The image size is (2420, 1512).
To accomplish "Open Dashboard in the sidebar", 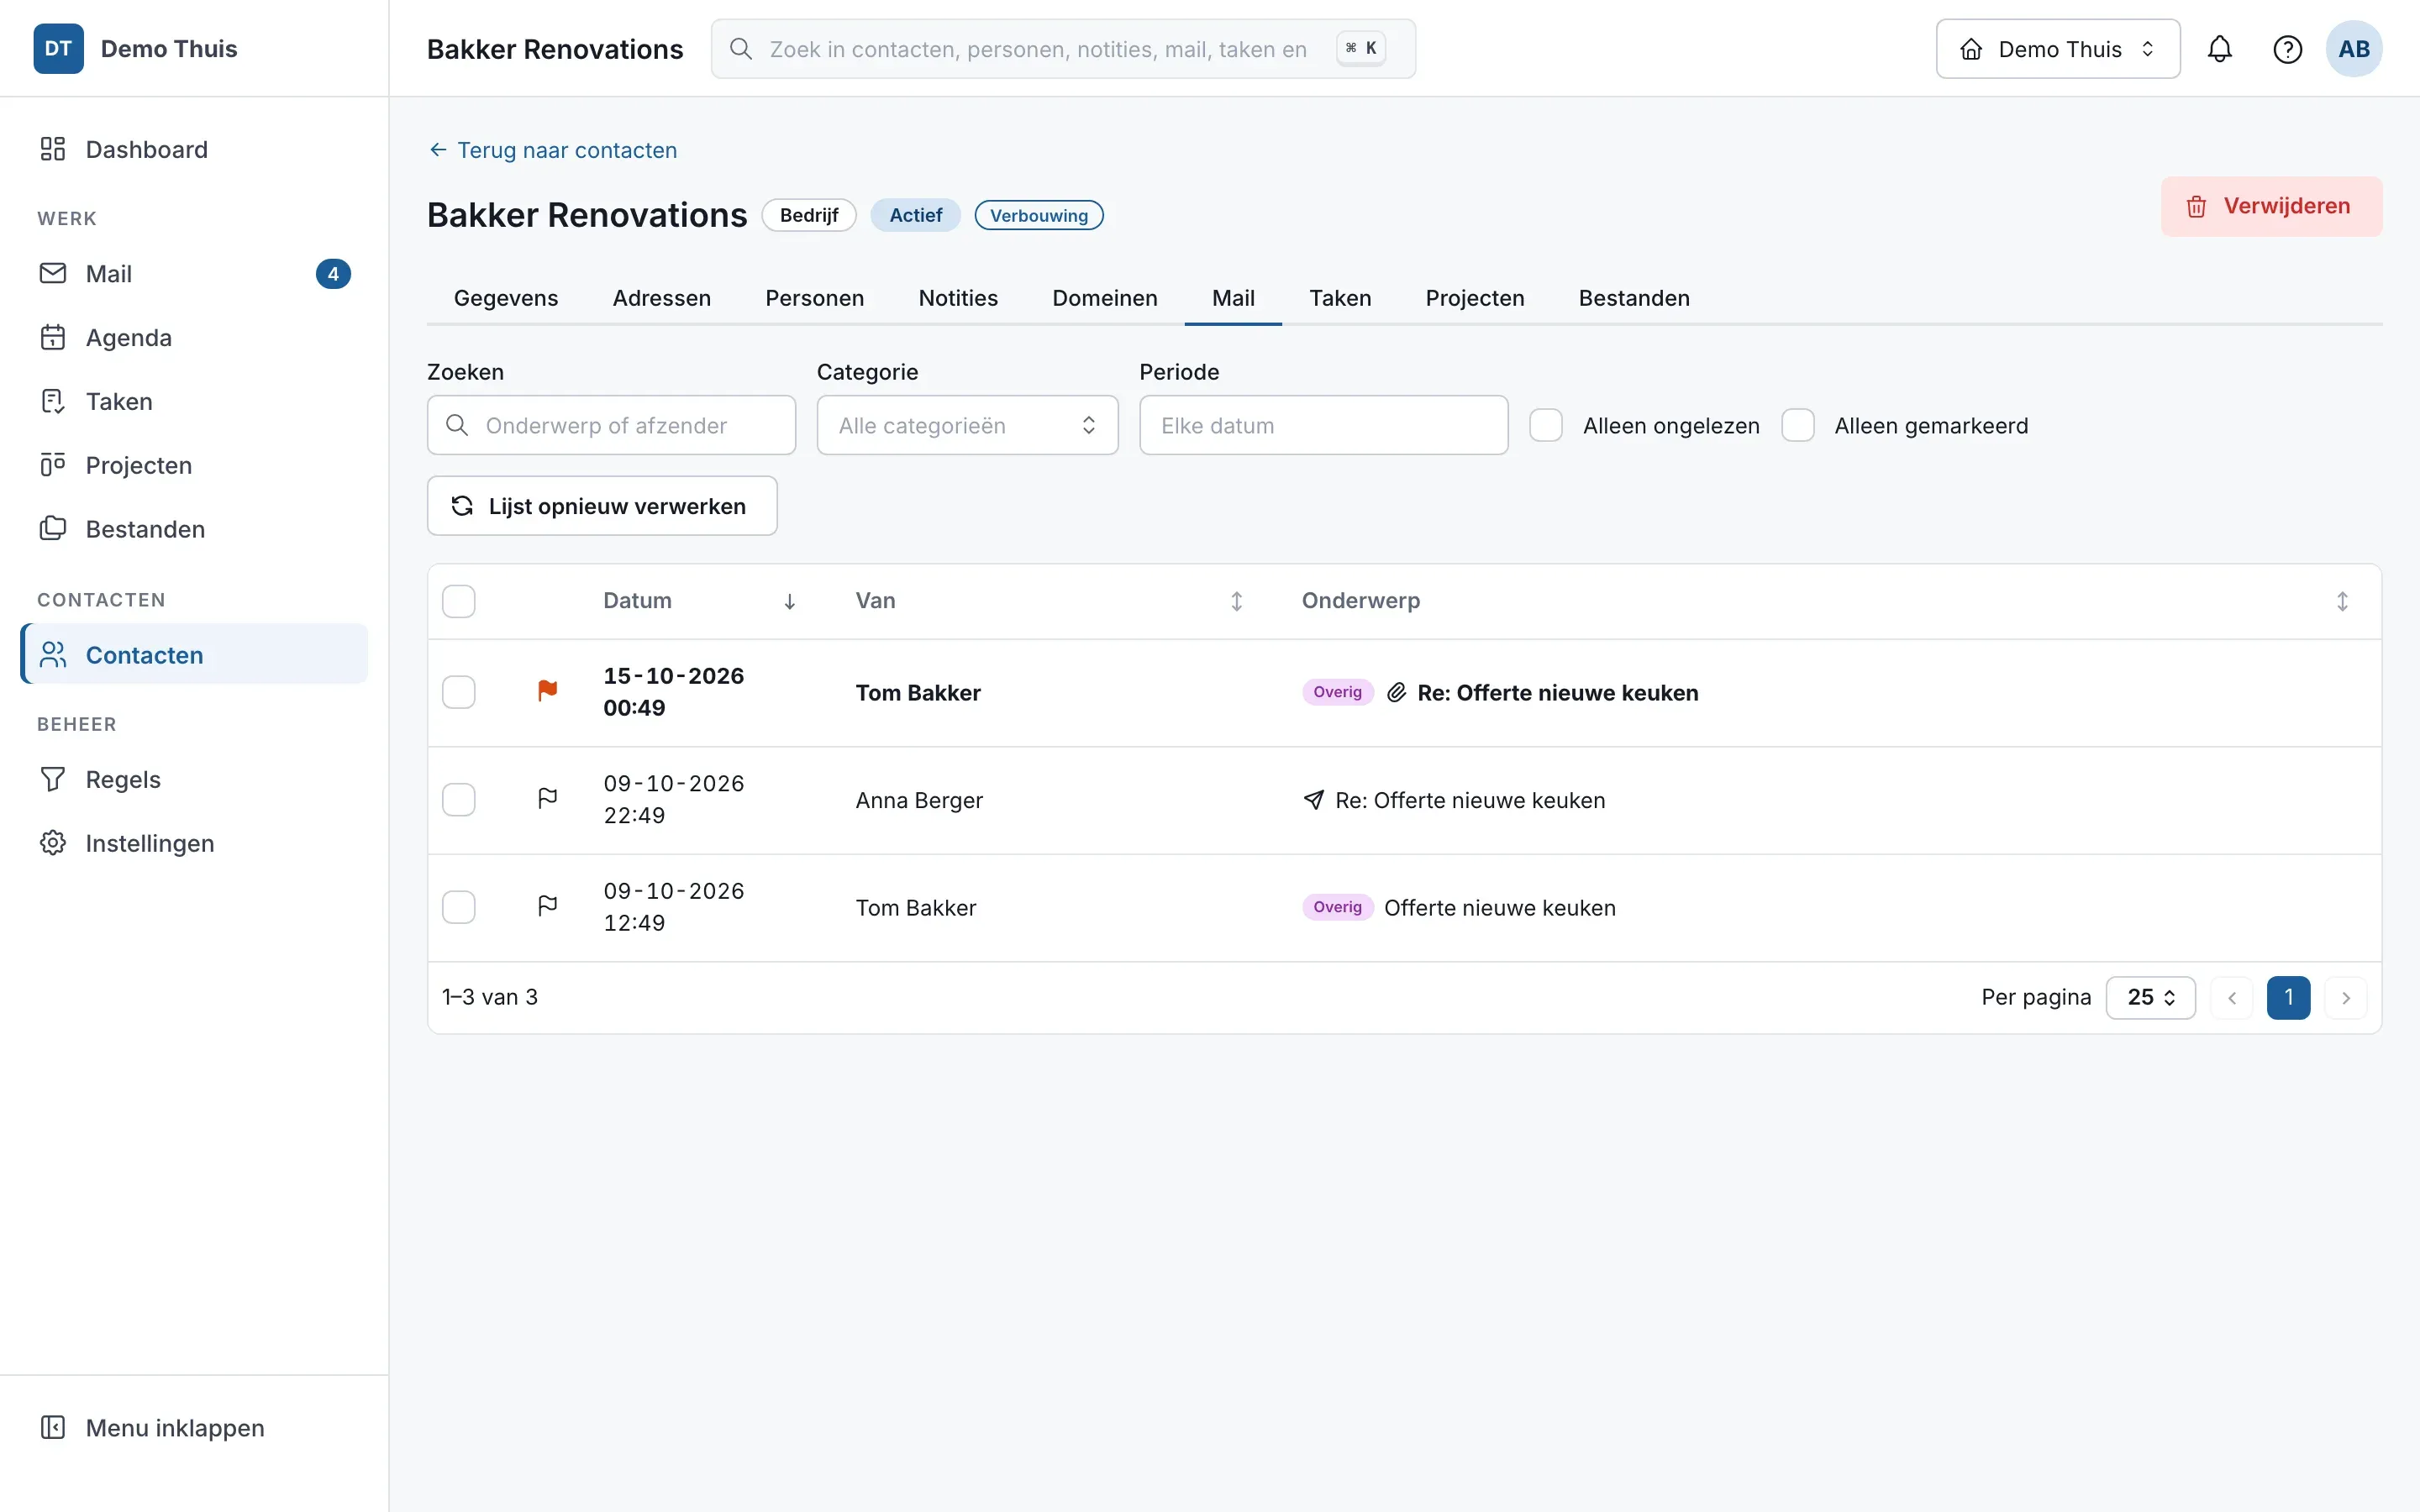I will [x=194, y=149].
